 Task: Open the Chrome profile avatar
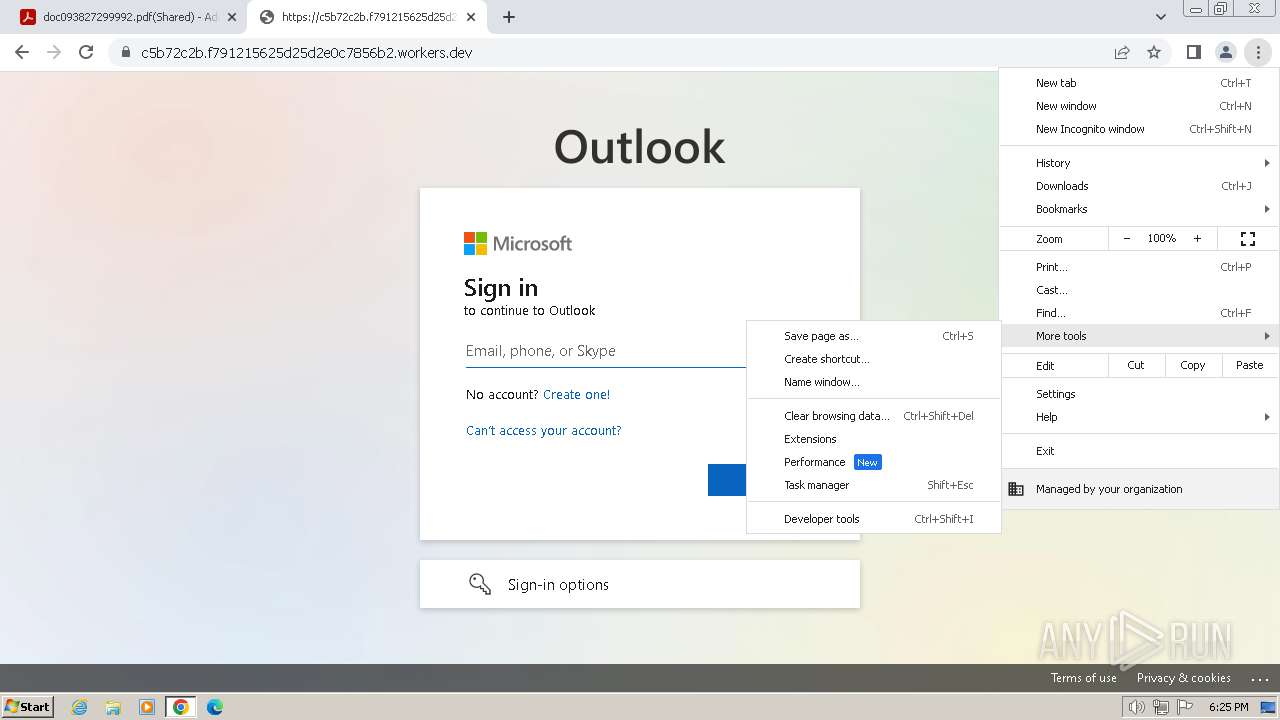(1225, 52)
